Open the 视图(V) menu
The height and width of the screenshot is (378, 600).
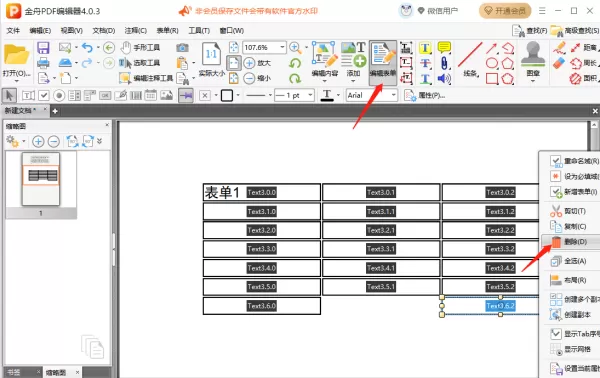(72, 30)
